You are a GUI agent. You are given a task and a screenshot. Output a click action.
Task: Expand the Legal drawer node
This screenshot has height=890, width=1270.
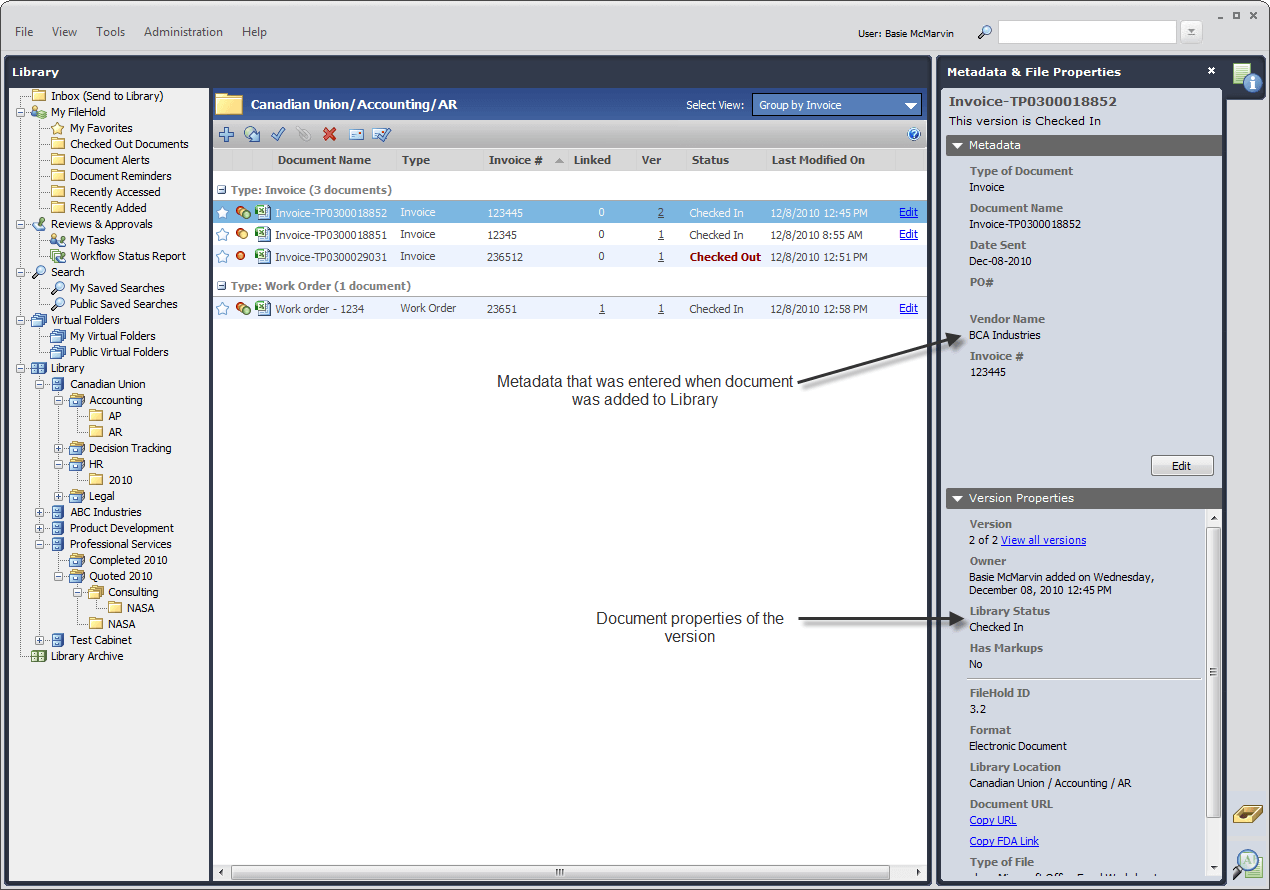point(59,496)
